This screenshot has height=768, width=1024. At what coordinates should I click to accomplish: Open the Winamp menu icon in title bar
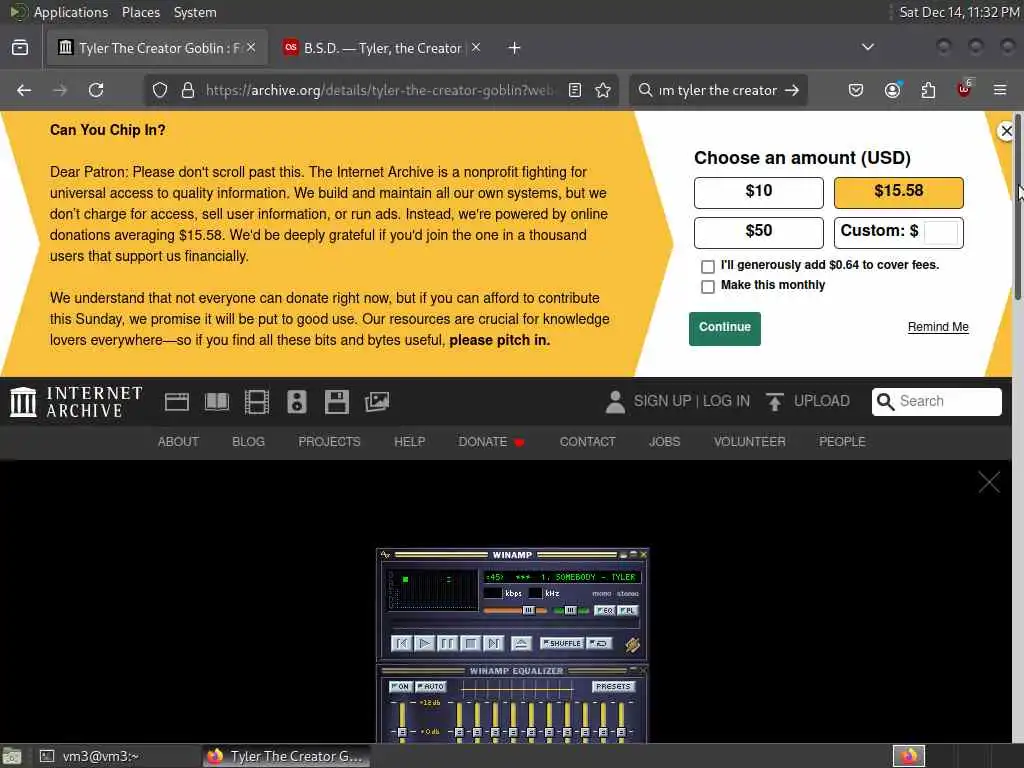coord(385,554)
